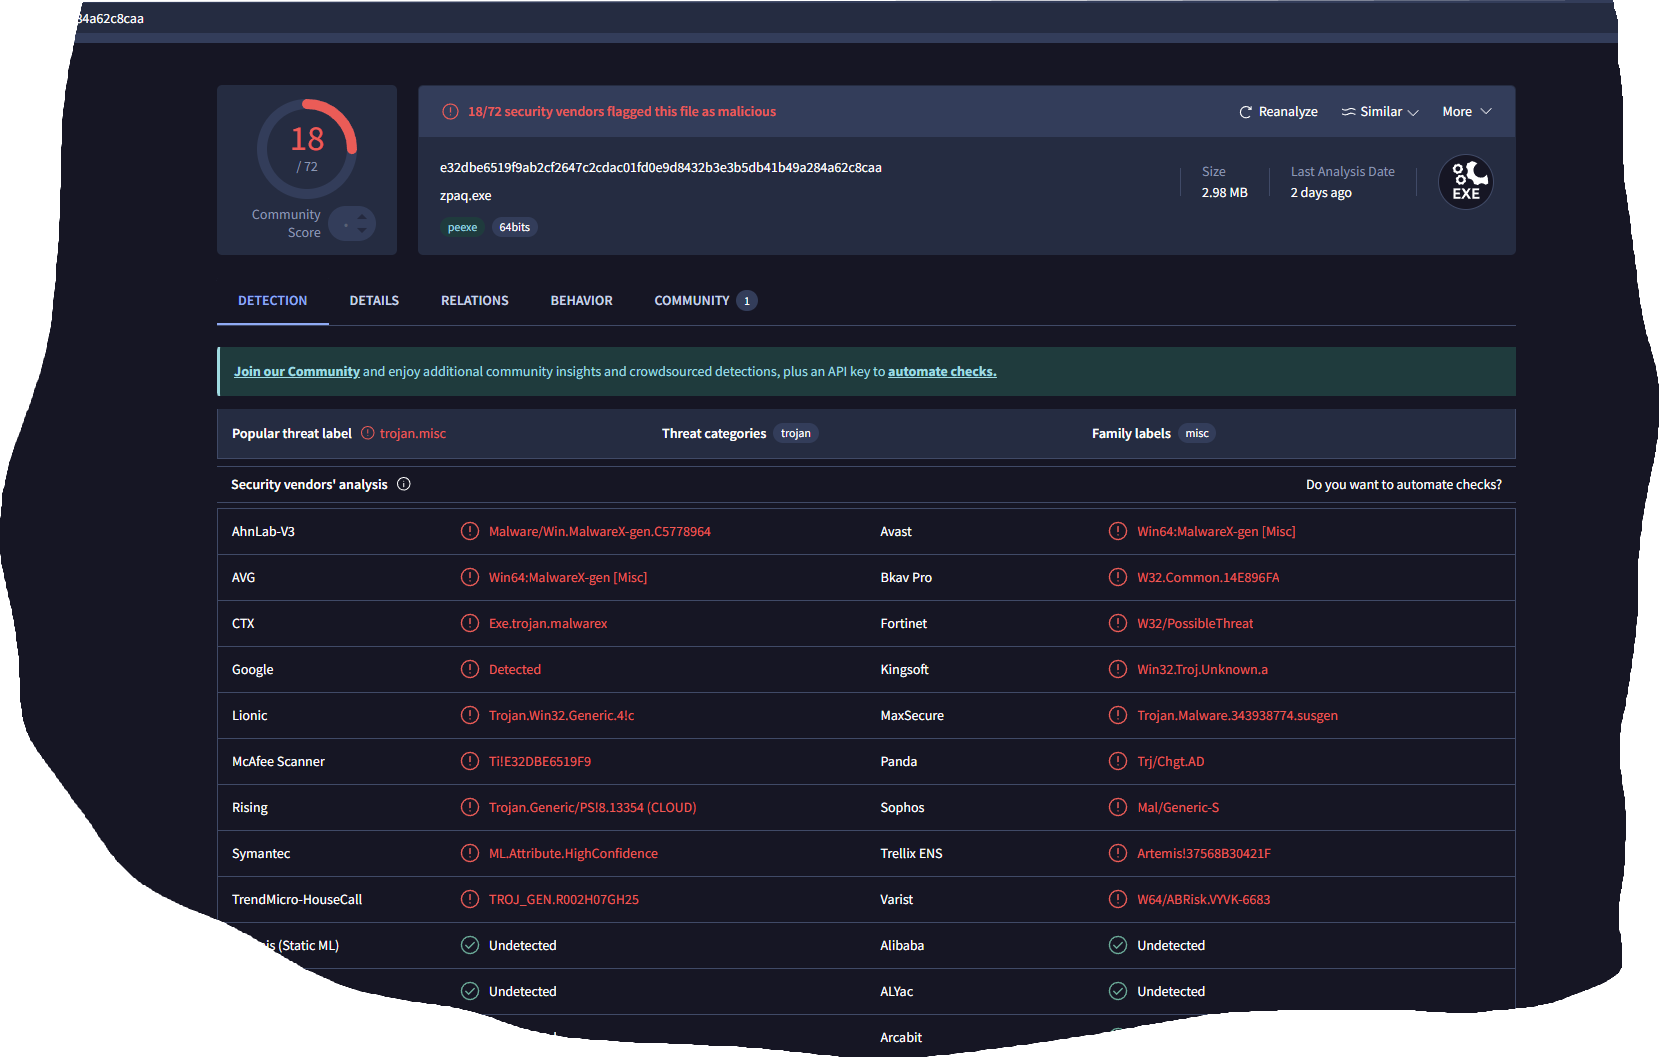Click the trojan.misc threat label text

click(413, 433)
